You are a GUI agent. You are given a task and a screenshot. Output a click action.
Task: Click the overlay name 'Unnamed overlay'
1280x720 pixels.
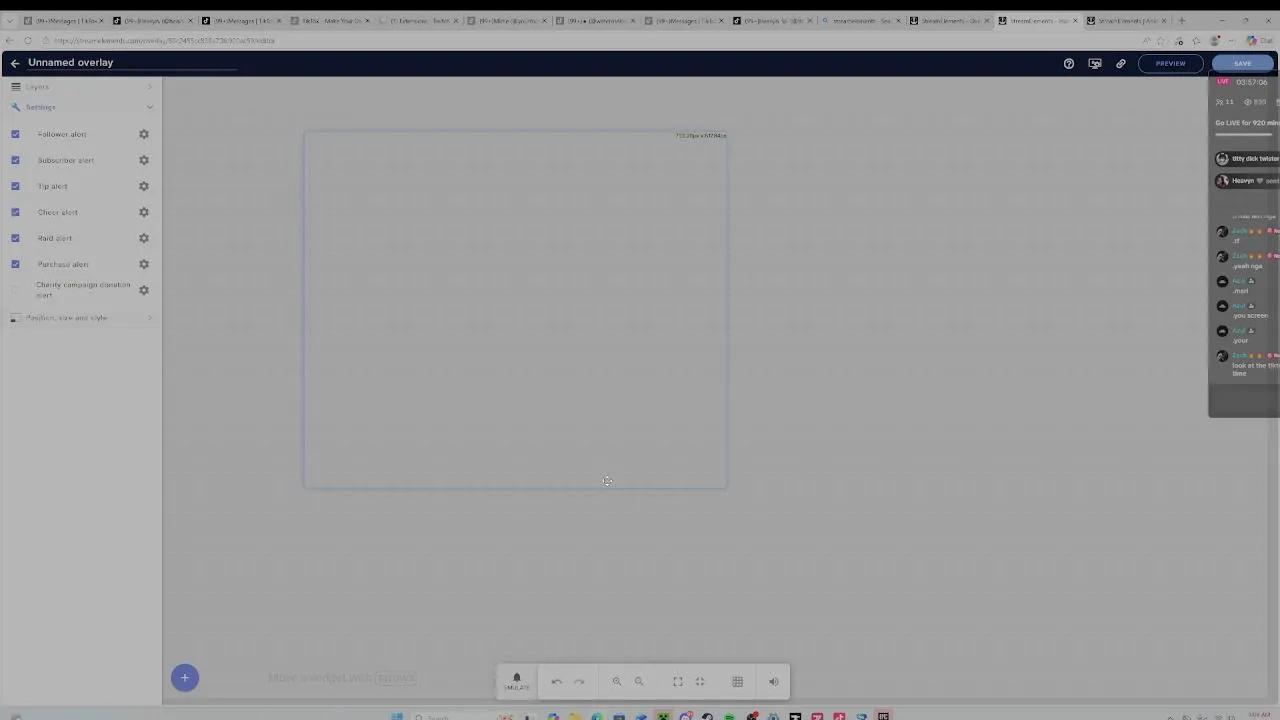pyautogui.click(x=70, y=62)
